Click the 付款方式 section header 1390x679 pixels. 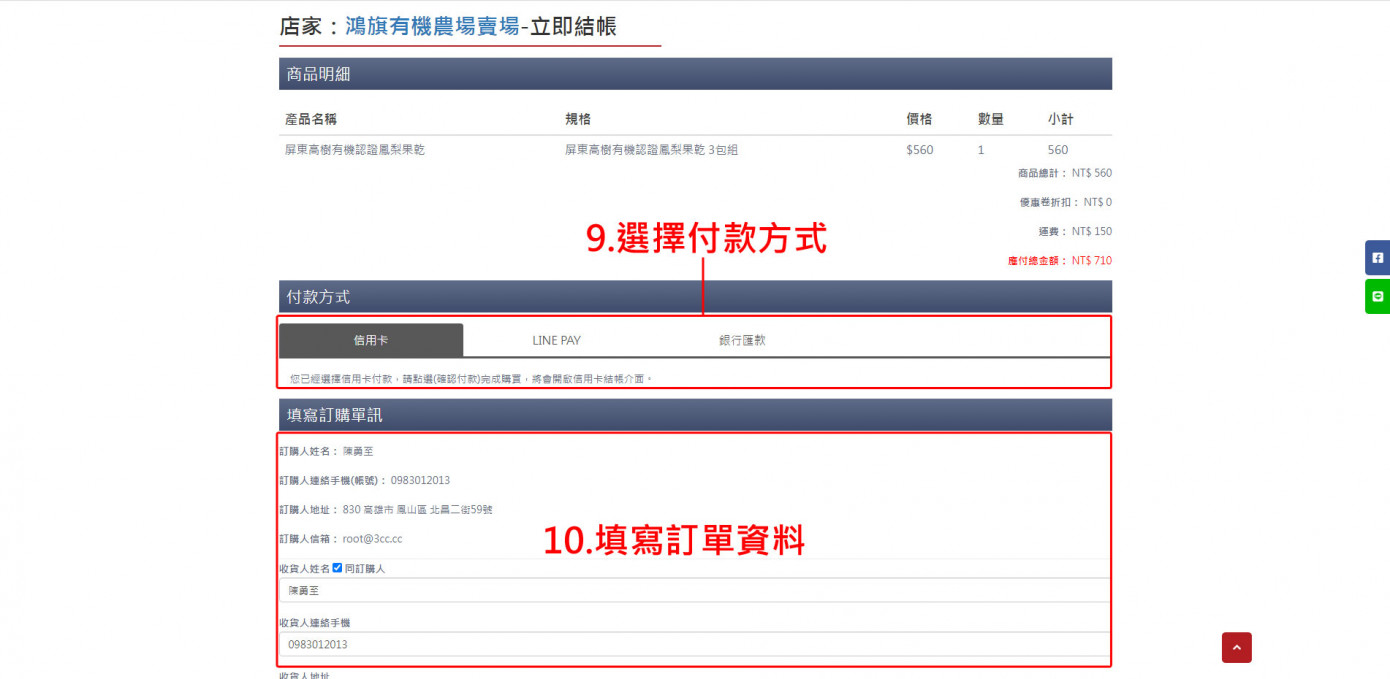pos(695,297)
